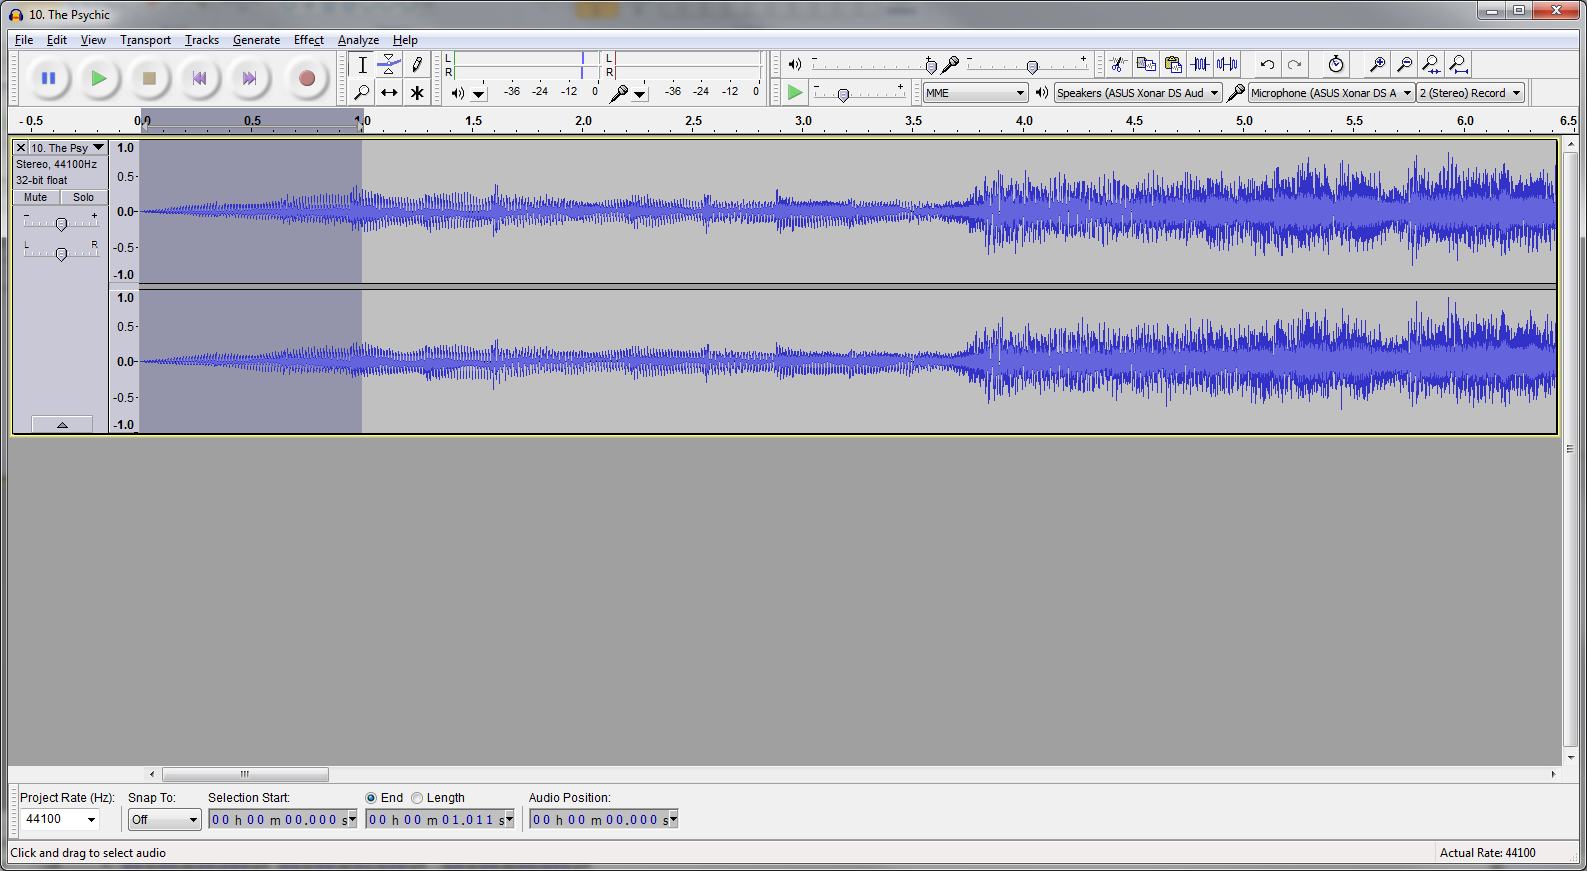This screenshot has height=871, width=1587.
Task: Open the Transport menu
Action: coord(145,40)
